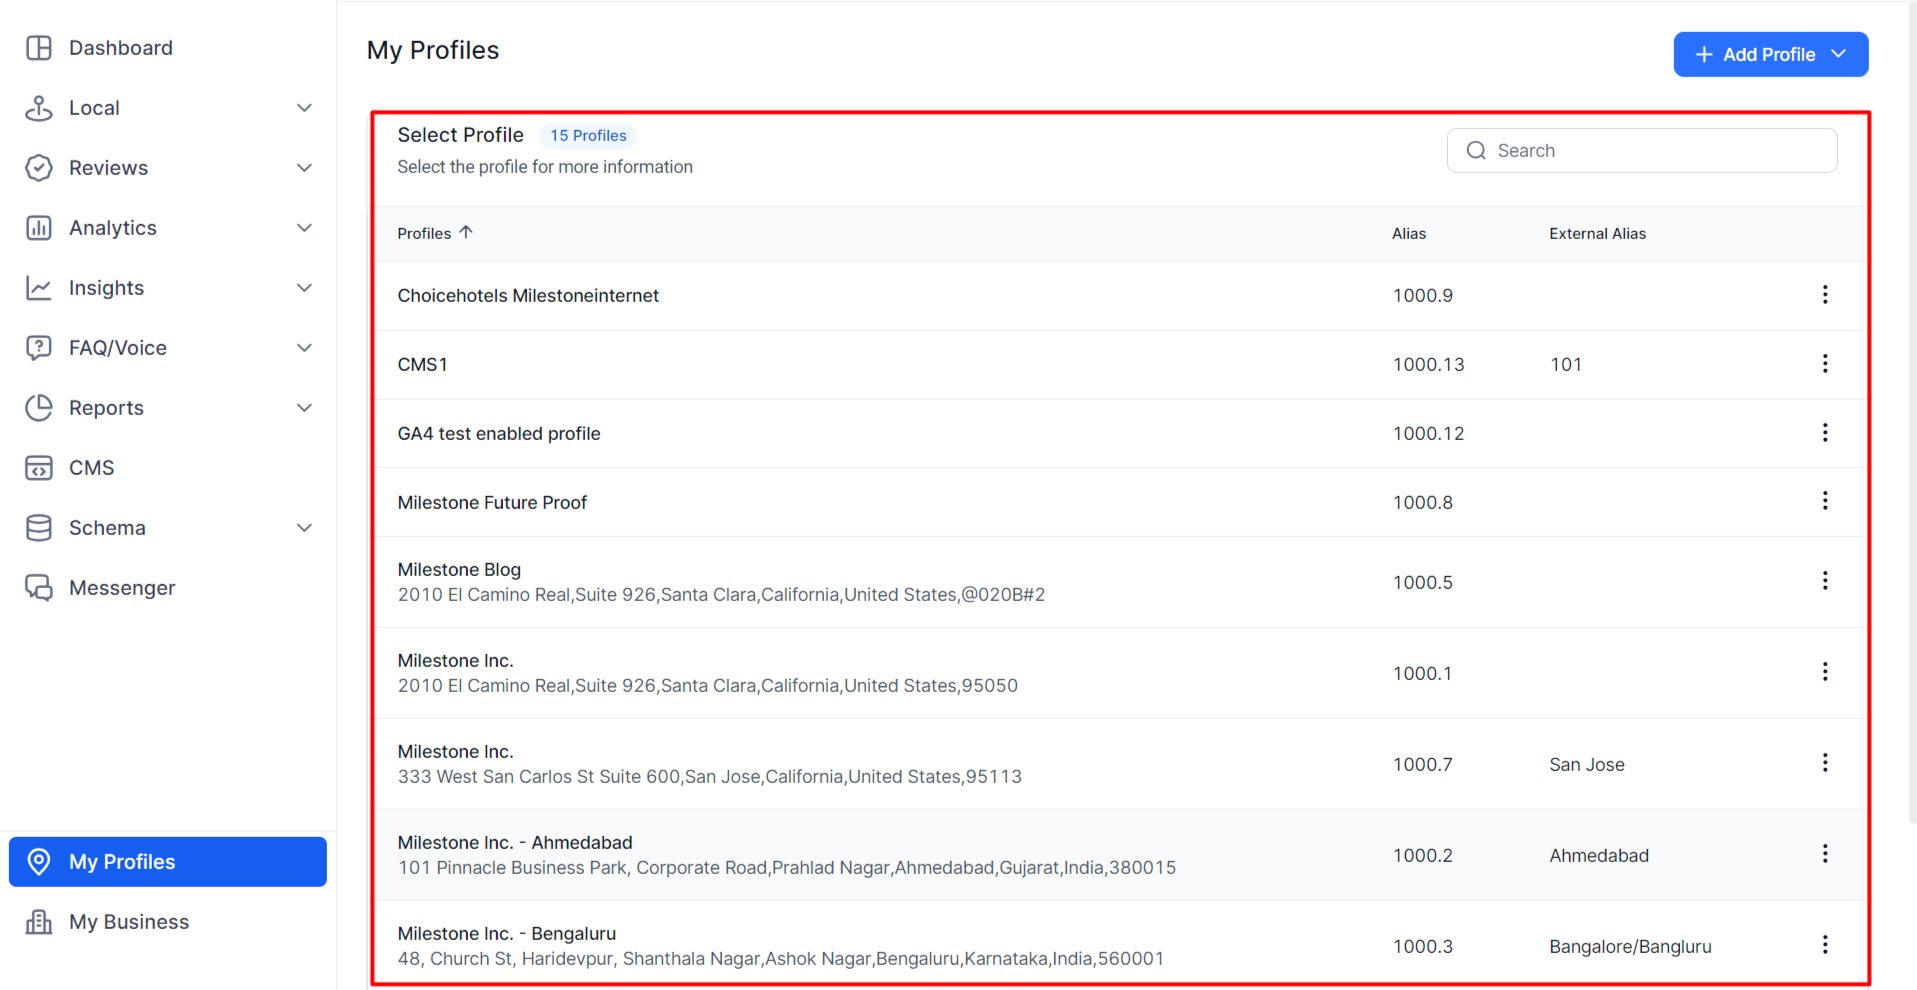Click the magnifier icon in Search box

pyautogui.click(x=1476, y=151)
